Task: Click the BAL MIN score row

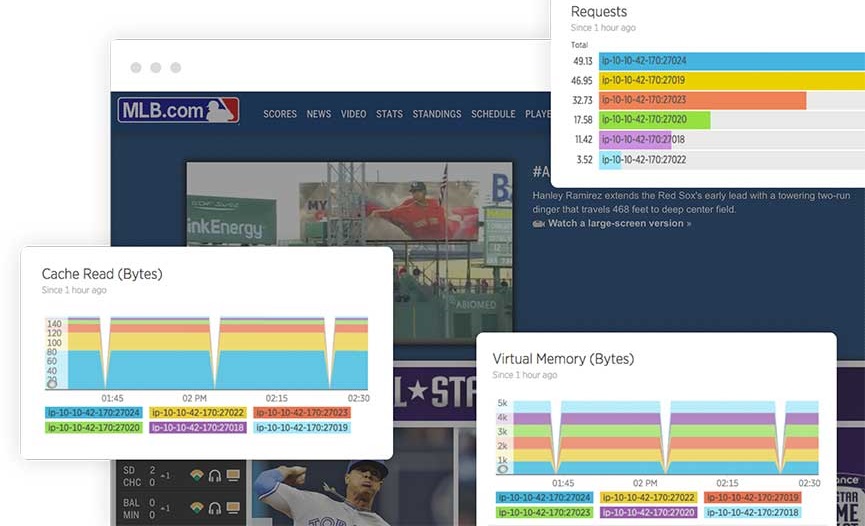Action: 180,508
